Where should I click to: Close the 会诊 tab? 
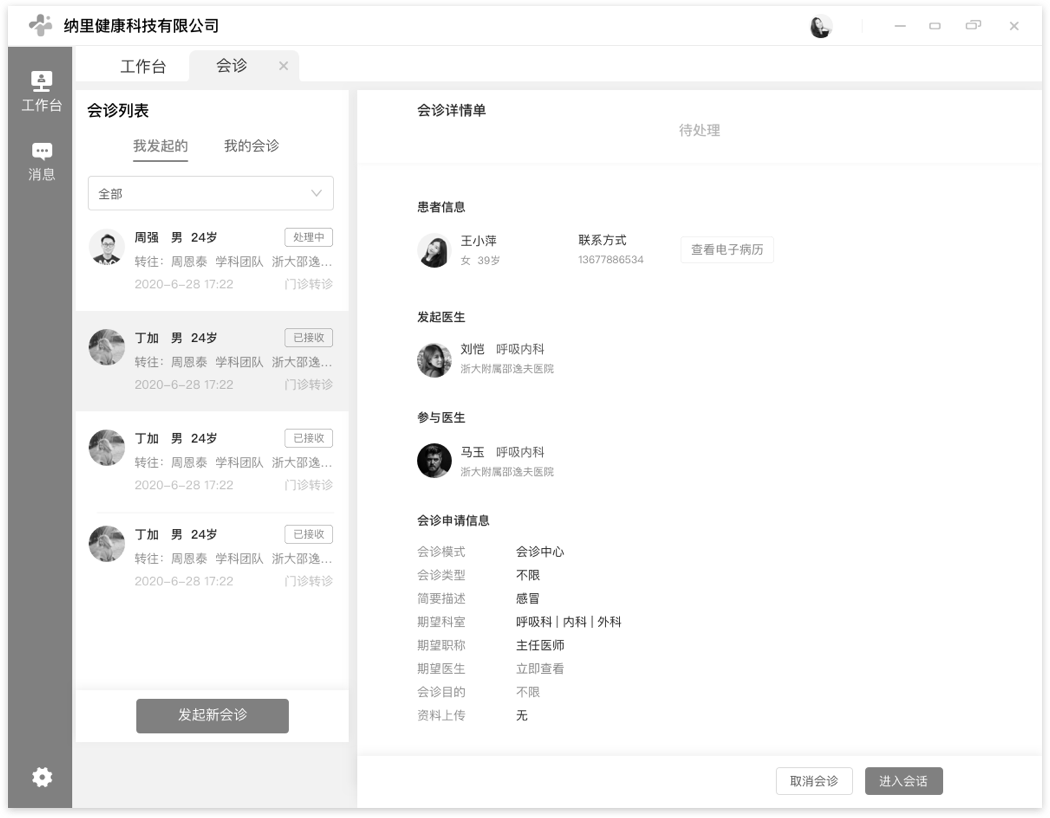coord(282,66)
